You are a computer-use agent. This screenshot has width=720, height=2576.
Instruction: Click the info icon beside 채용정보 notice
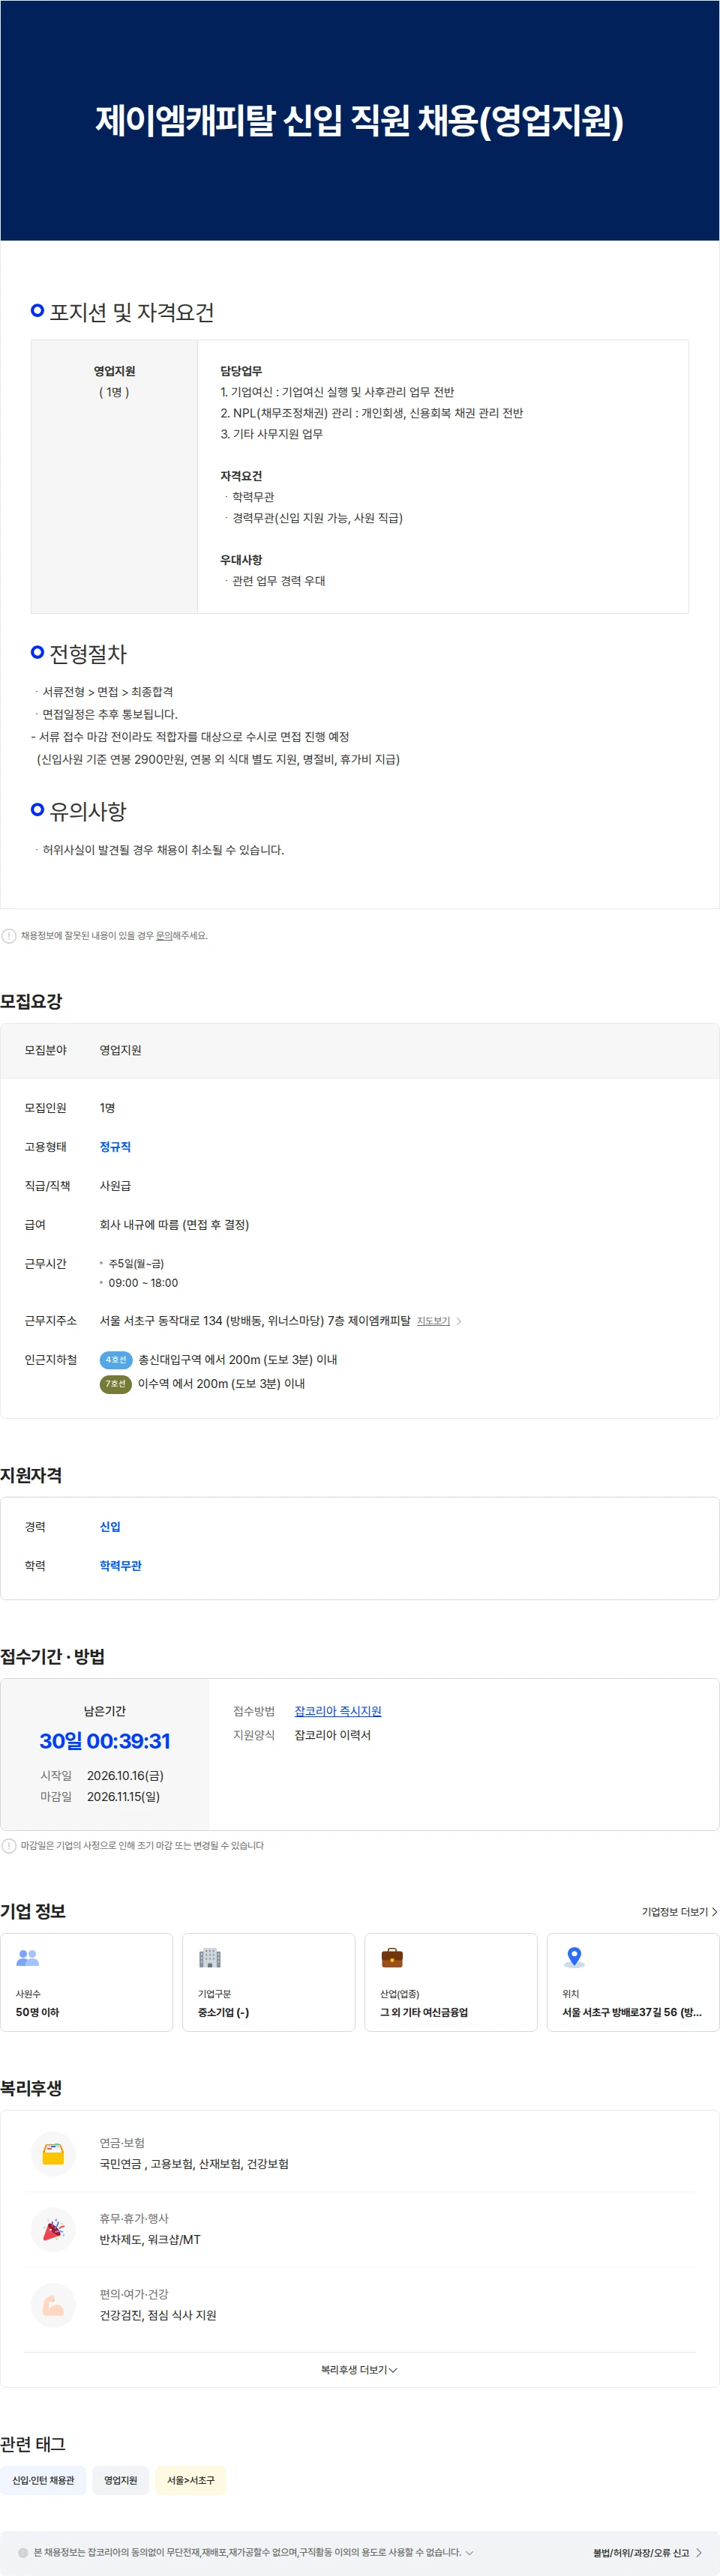[x=9, y=936]
